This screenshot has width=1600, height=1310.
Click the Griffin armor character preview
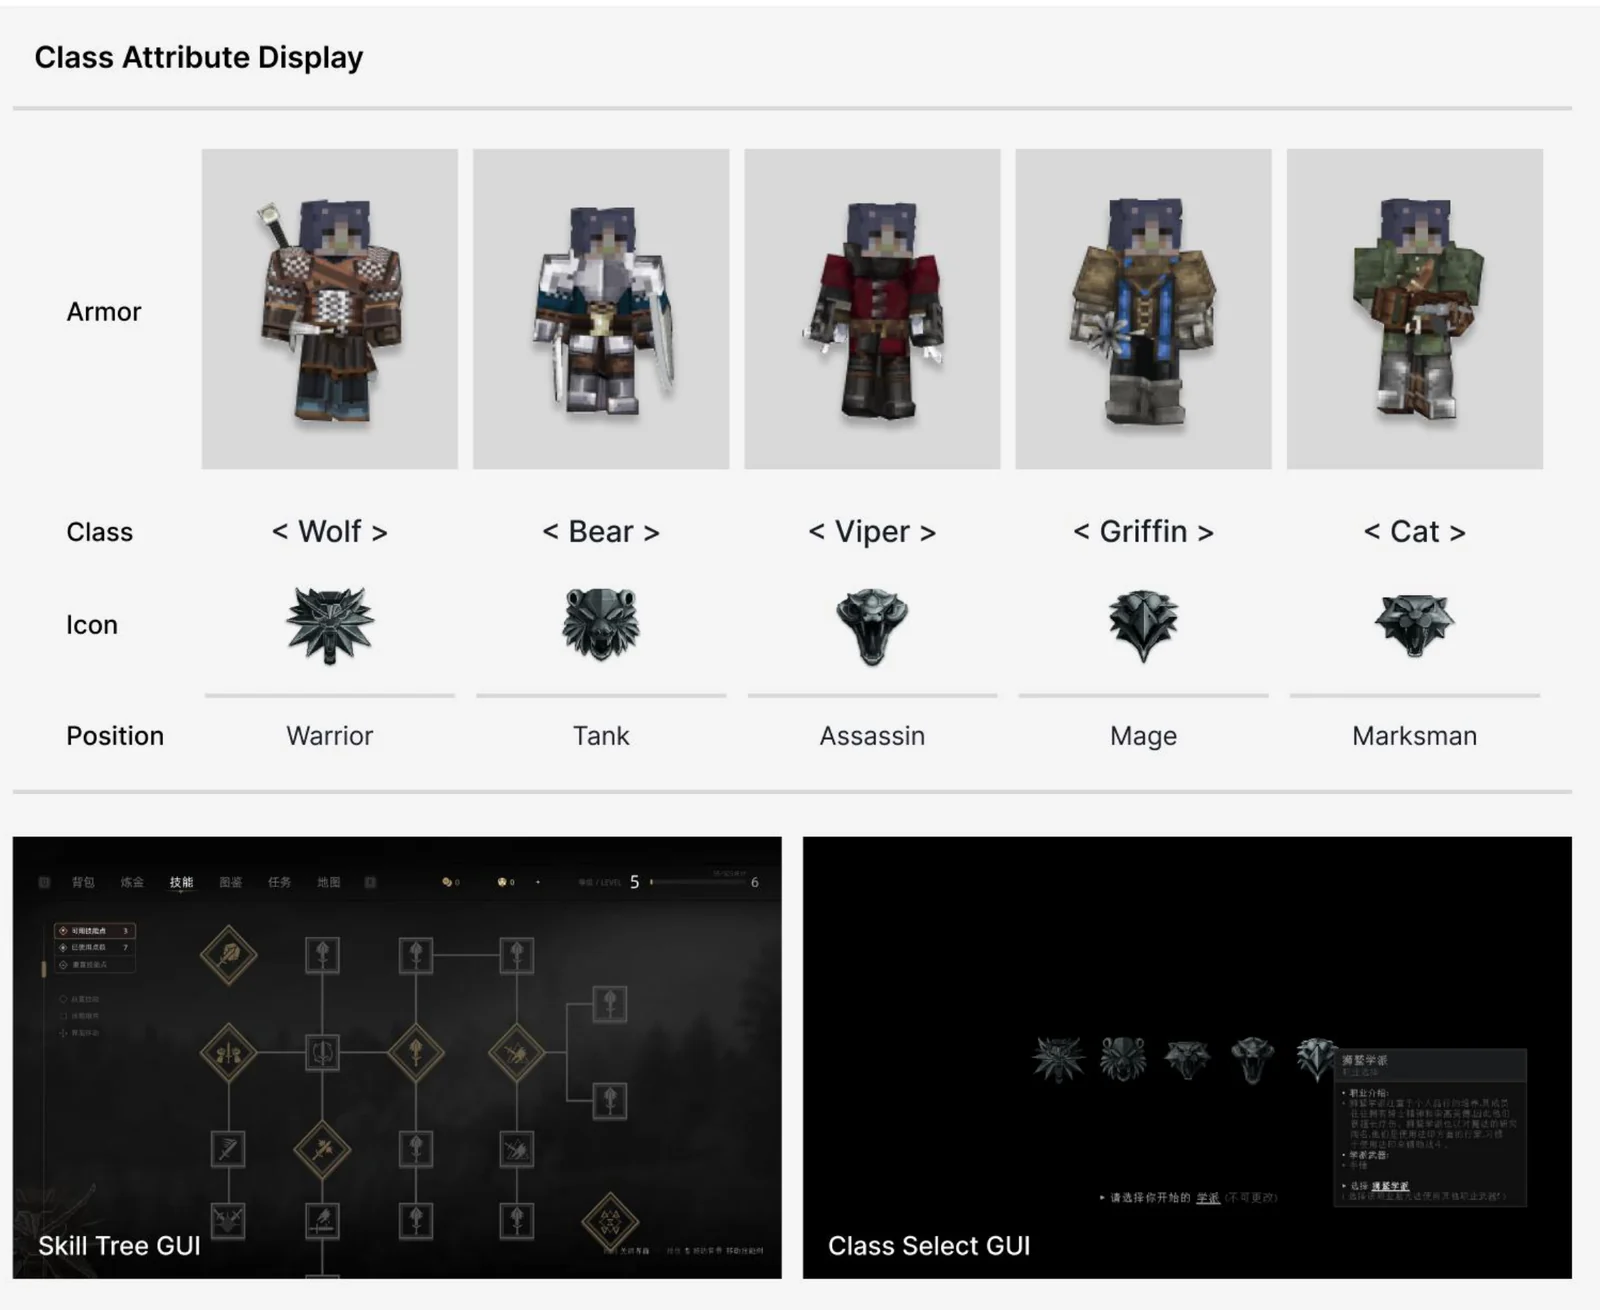tap(1143, 309)
